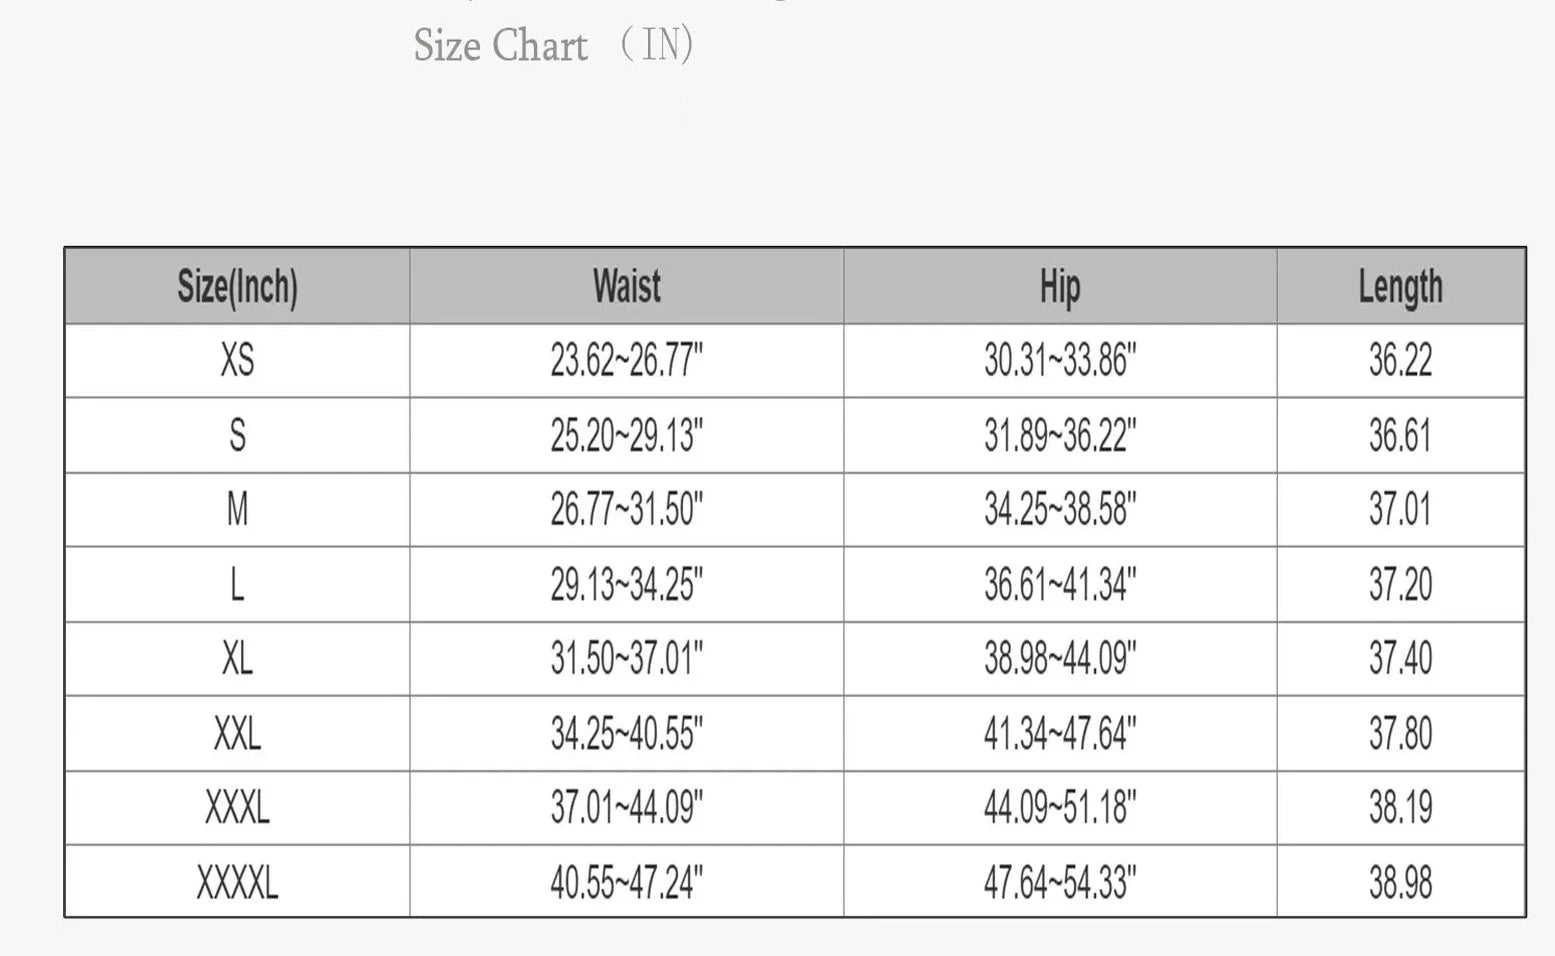Select the Size(Inch) column header
This screenshot has width=1555, height=956.
pos(237,287)
